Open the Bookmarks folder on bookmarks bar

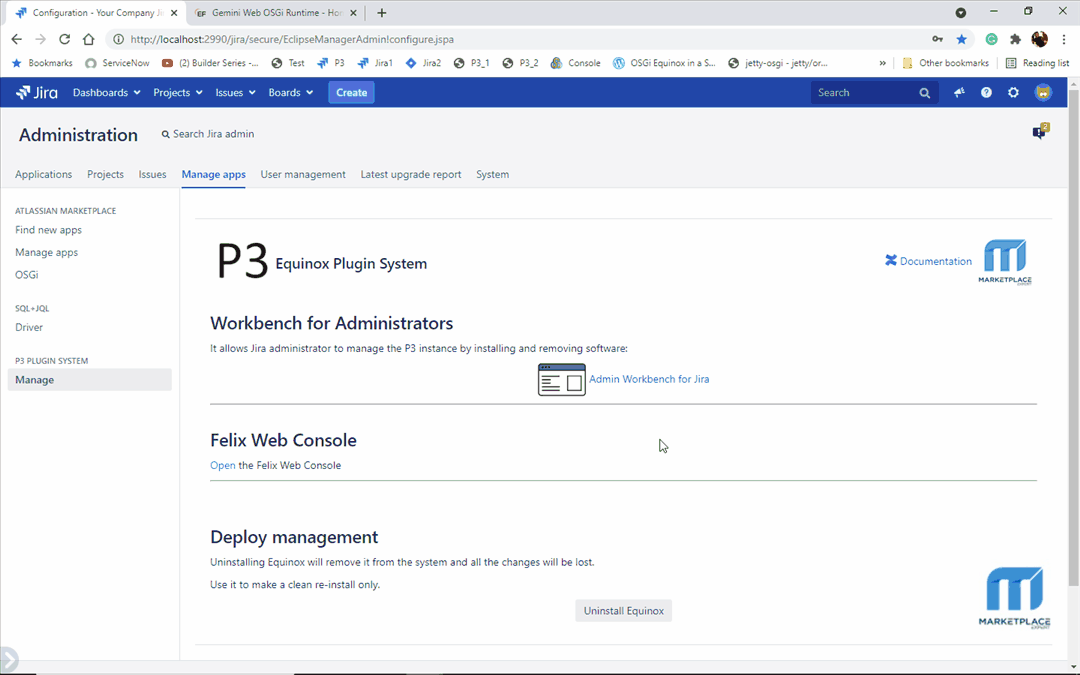pyautogui.click(x=42, y=63)
